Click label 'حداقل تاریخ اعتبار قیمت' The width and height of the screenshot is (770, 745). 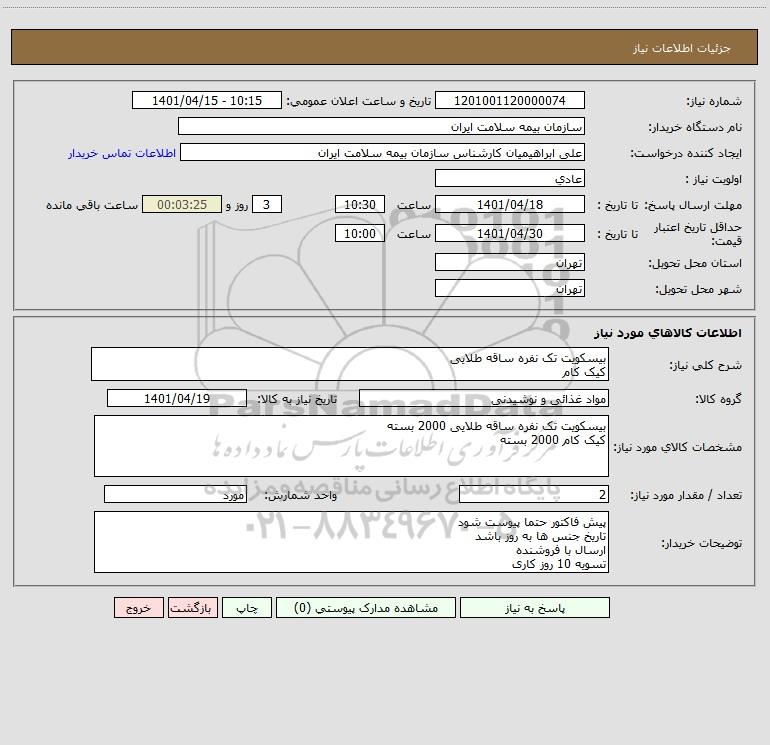coord(697,234)
